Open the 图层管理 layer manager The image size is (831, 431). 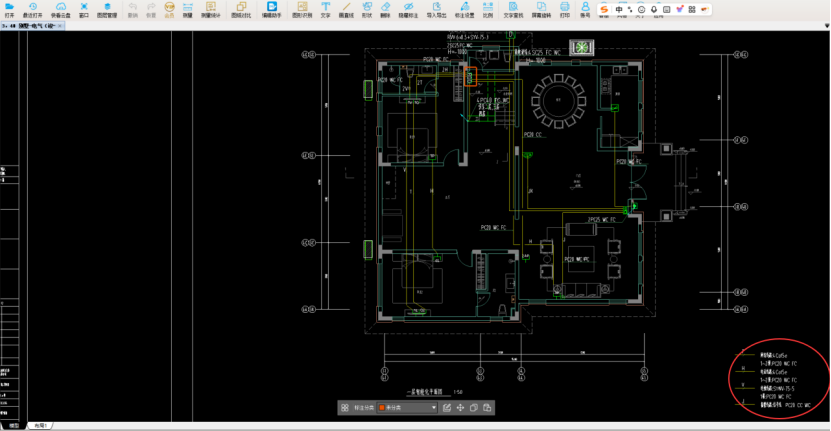pos(107,9)
